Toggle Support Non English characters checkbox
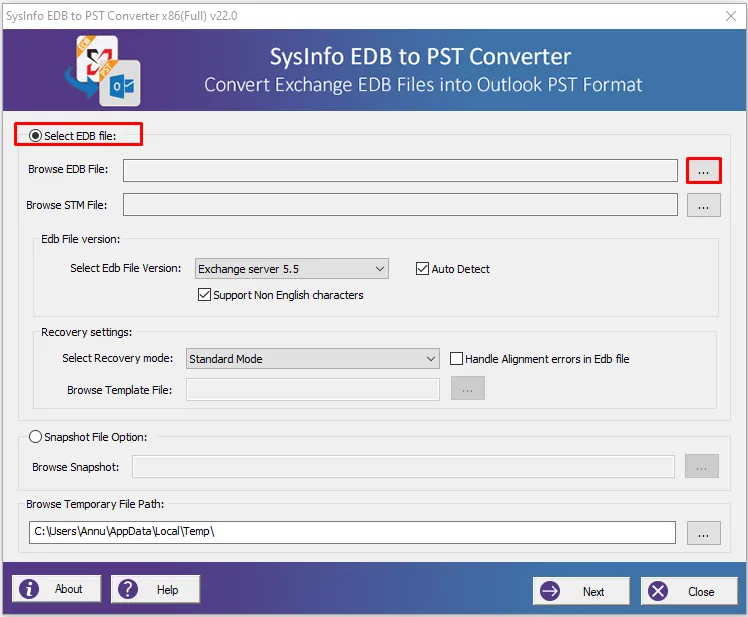This screenshot has width=748, height=617. click(x=204, y=294)
